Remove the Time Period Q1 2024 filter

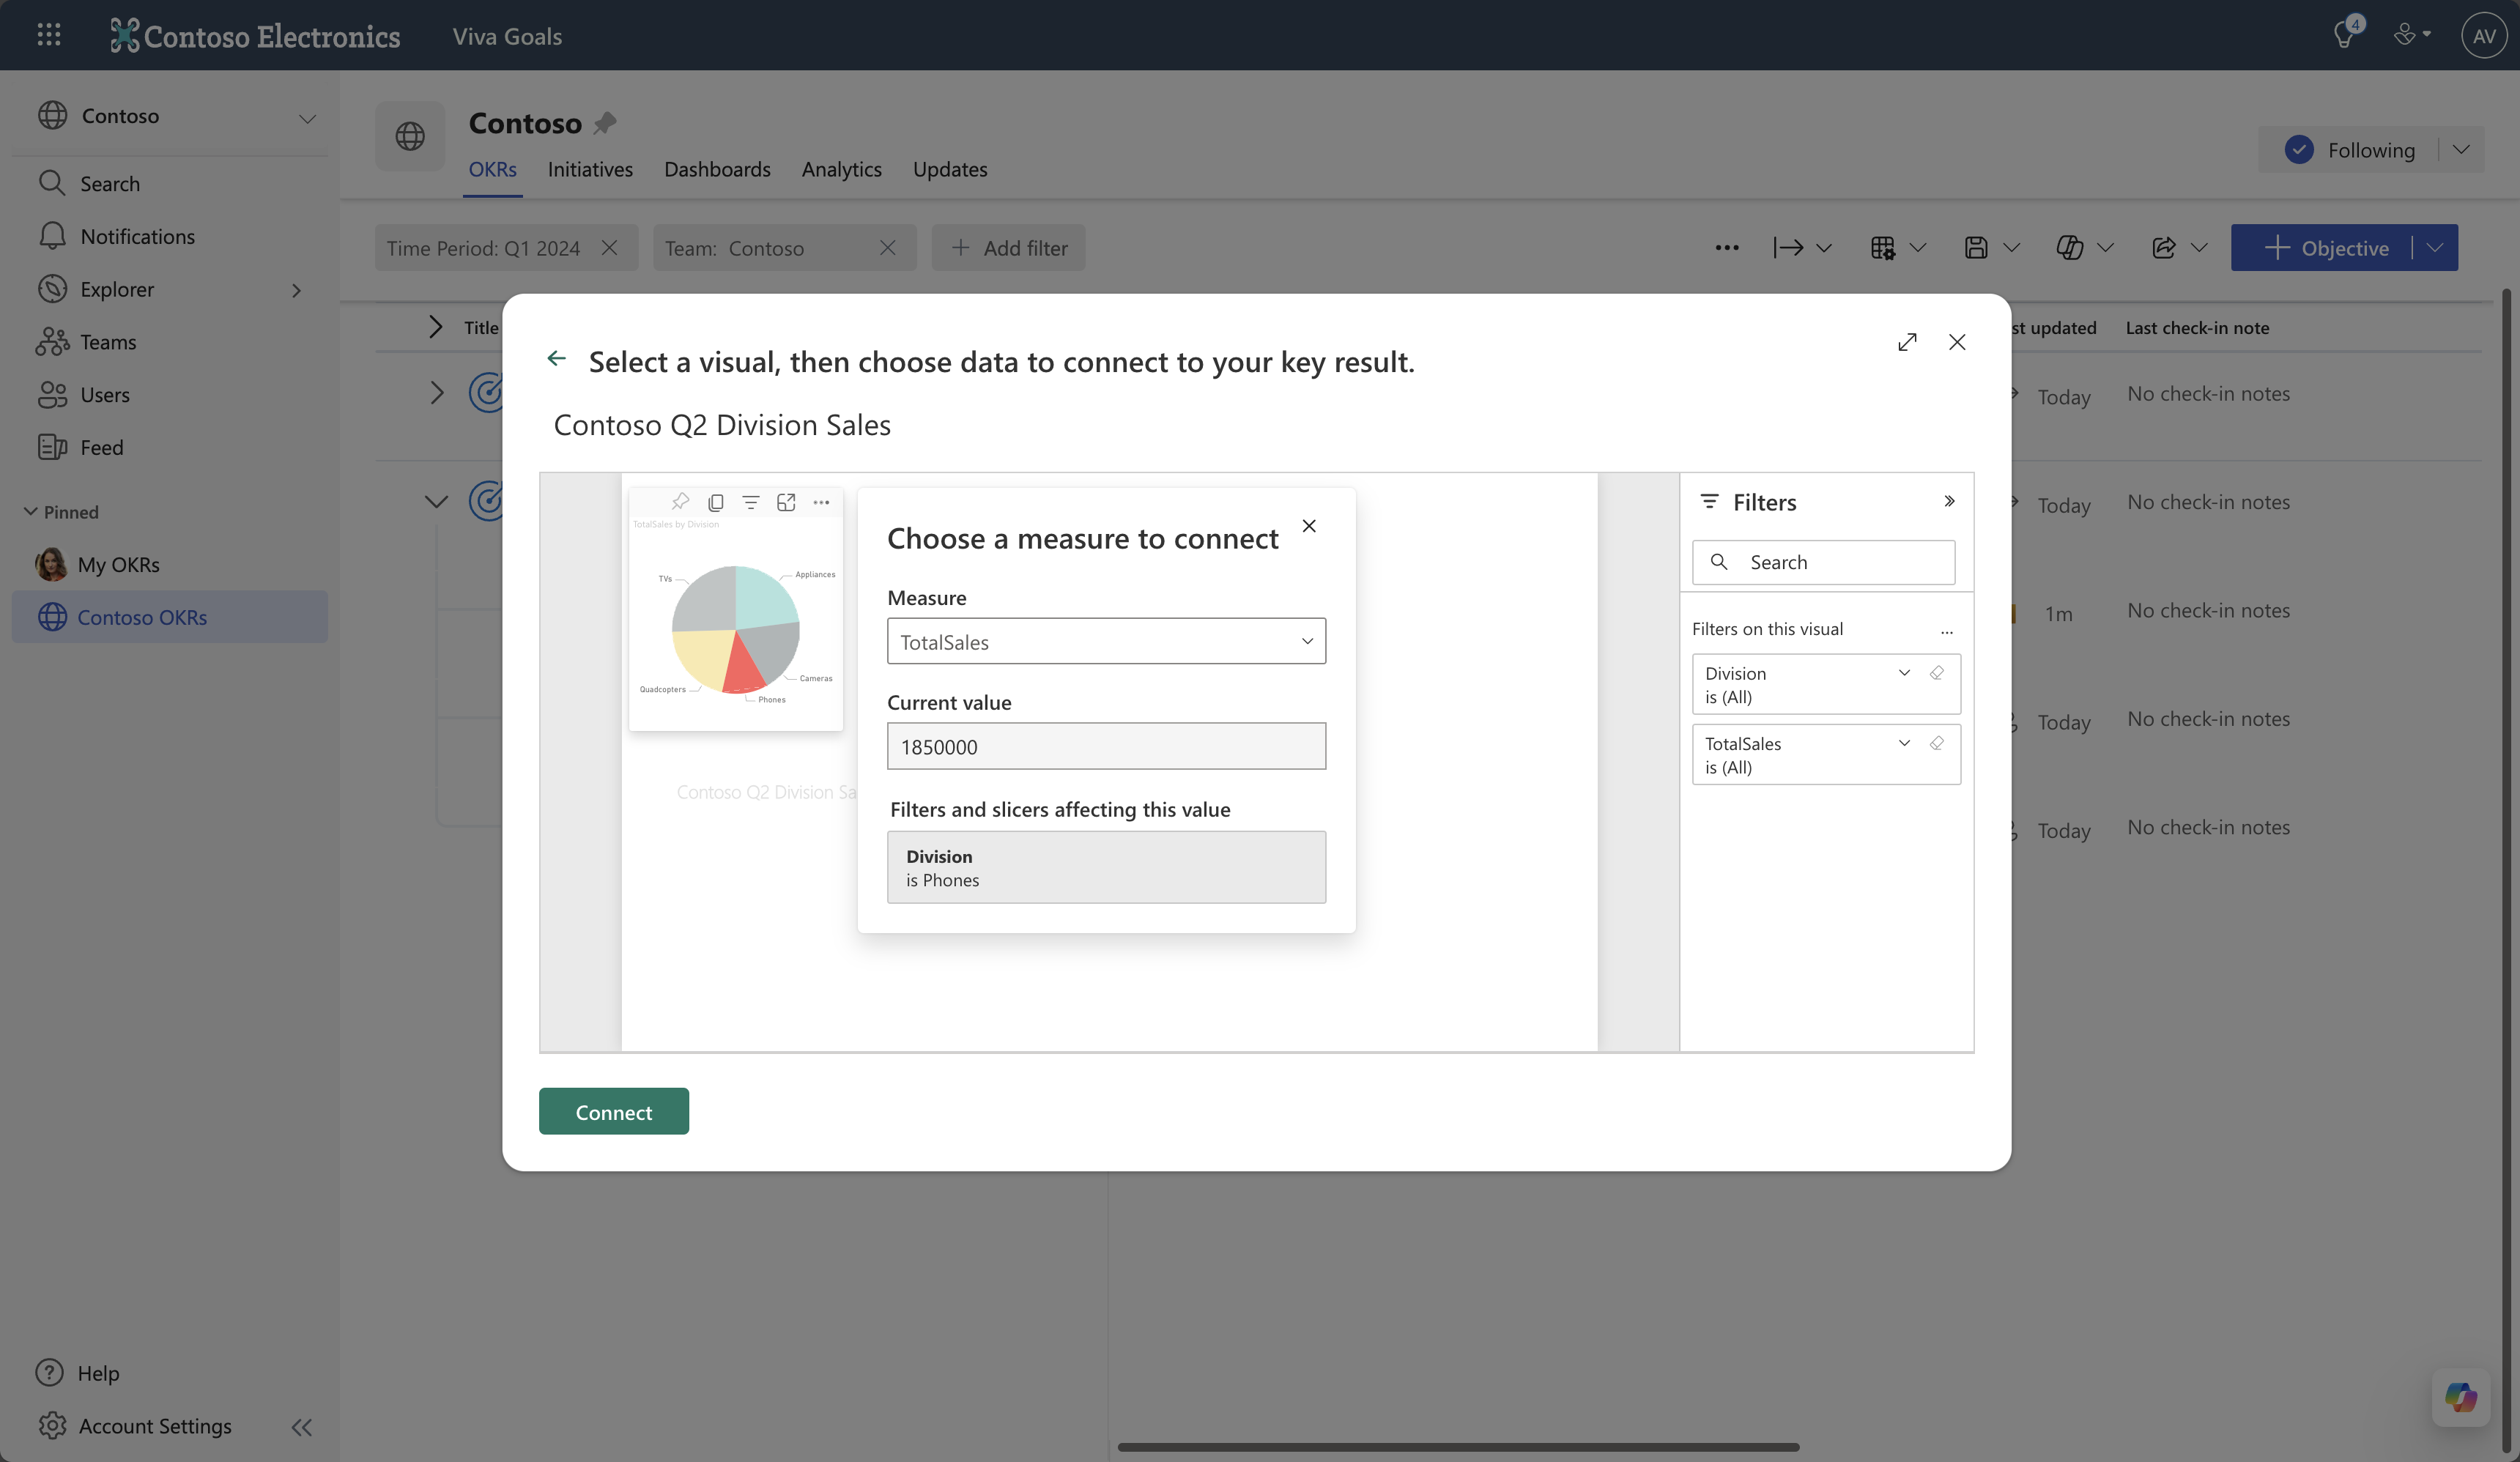(609, 247)
